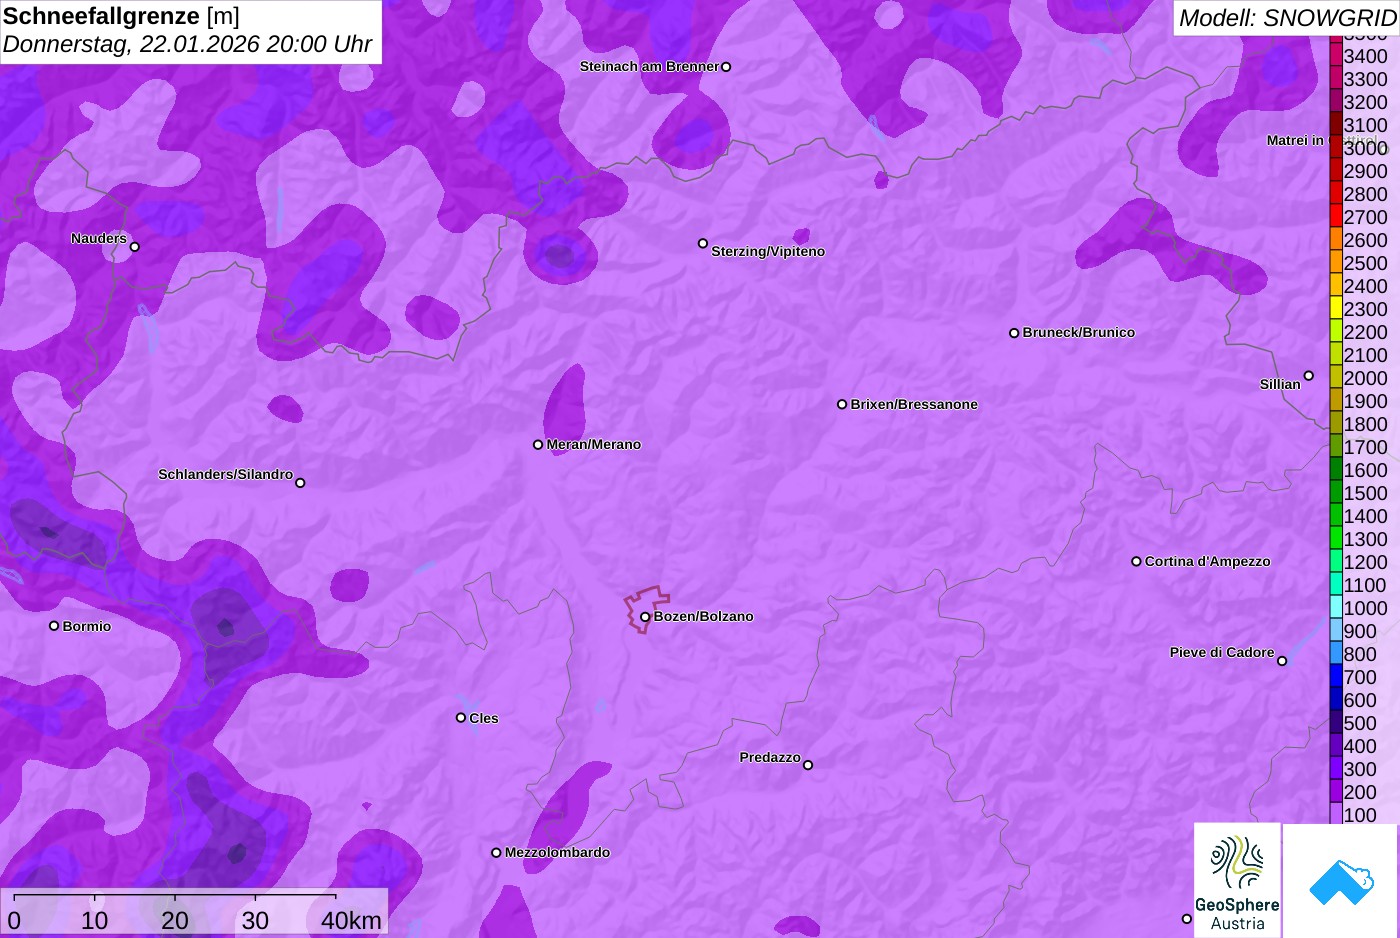The image size is (1400, 938).
Task: Click the Bruneck/Brunico marker dot
Action: point(1014,333)
